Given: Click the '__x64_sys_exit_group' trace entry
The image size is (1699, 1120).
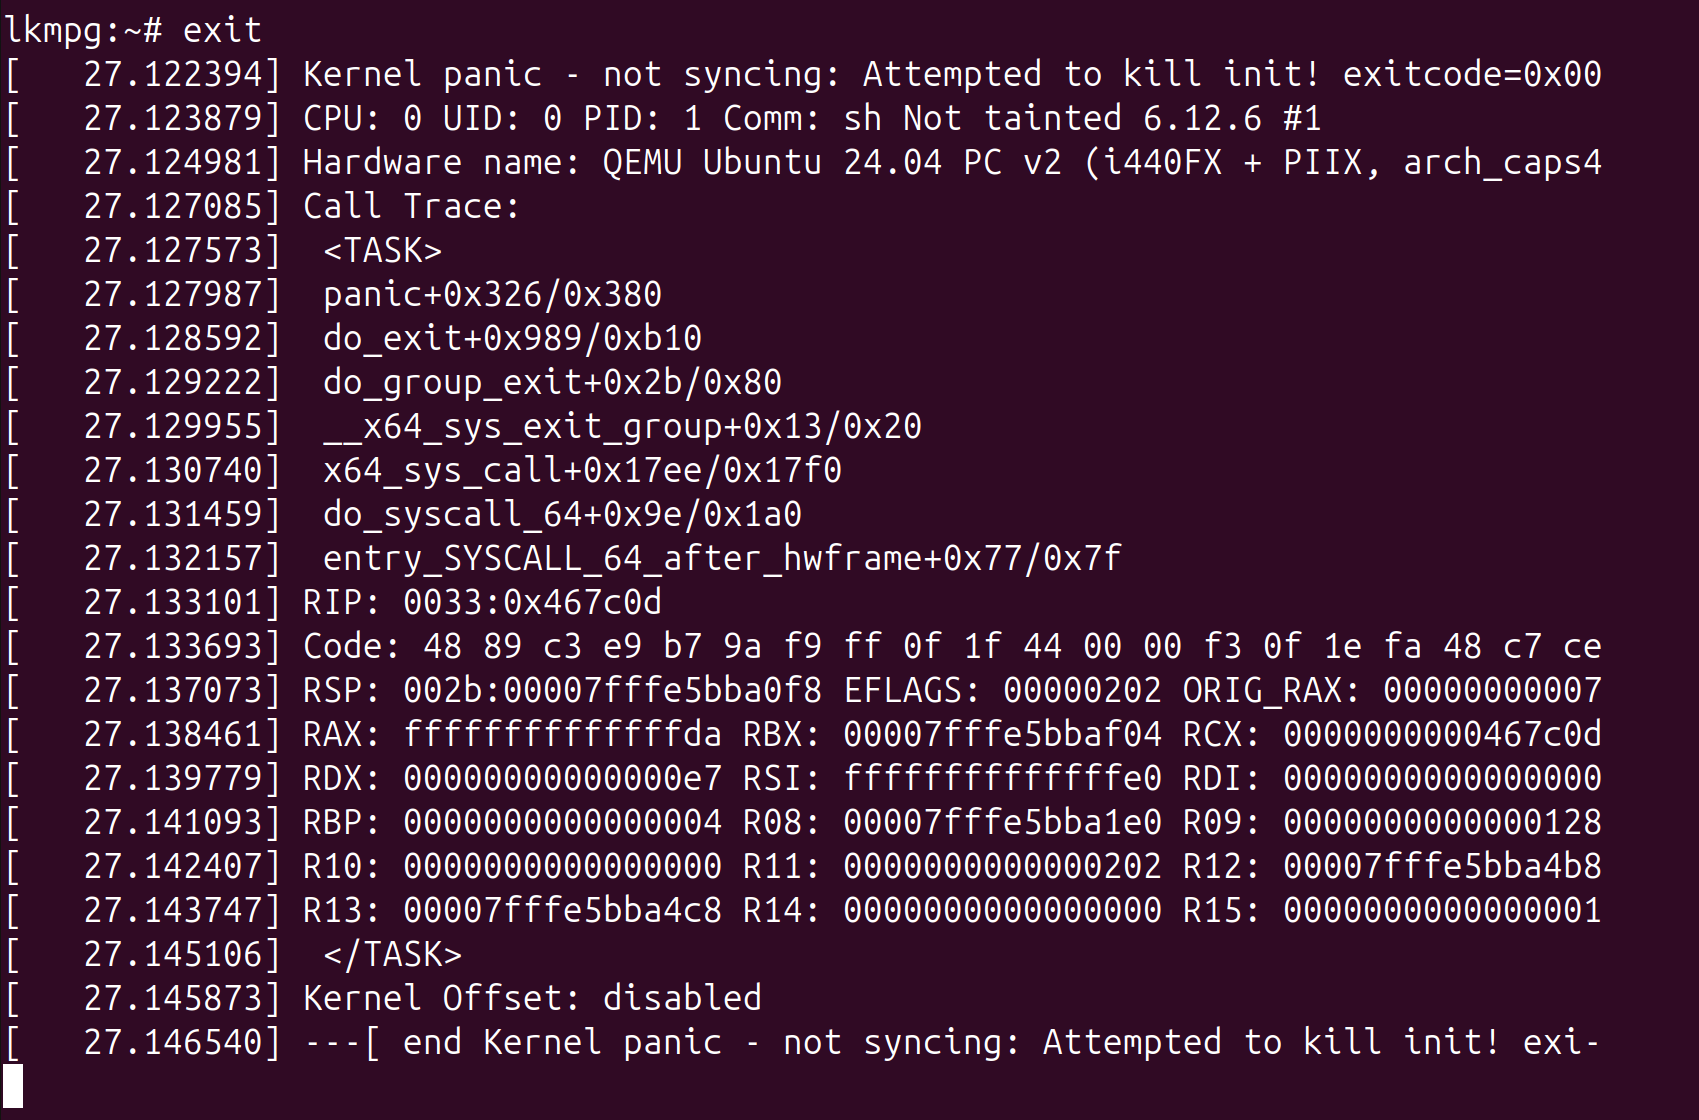Looking at the screenshot, I should (x=622, y=427).
